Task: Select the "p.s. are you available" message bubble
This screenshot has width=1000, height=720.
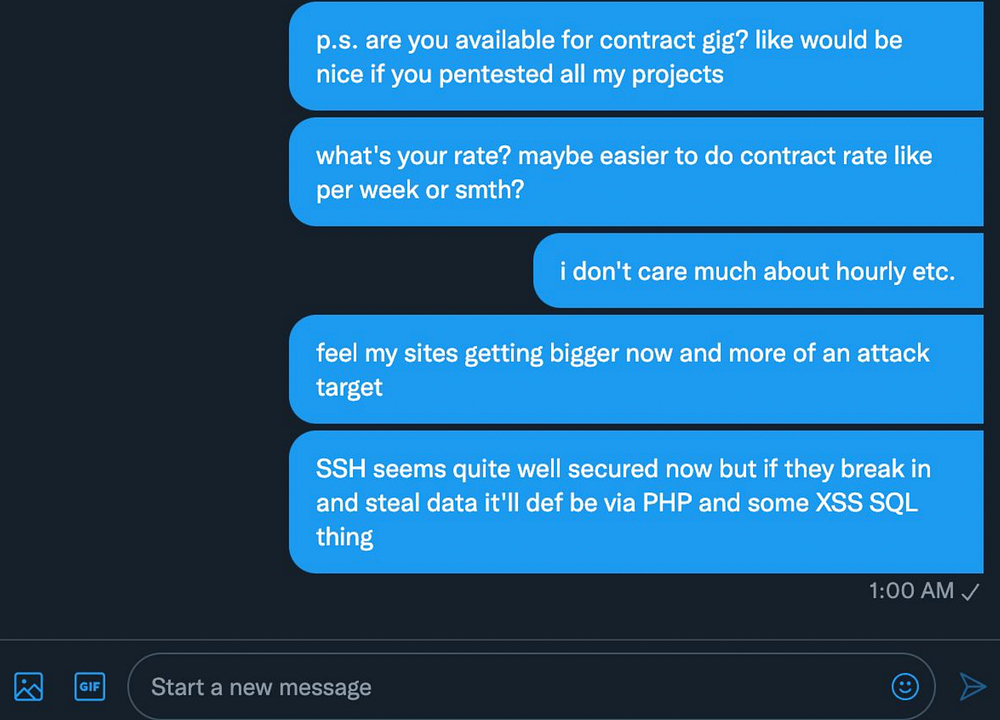Action: (x=636, y=56)
